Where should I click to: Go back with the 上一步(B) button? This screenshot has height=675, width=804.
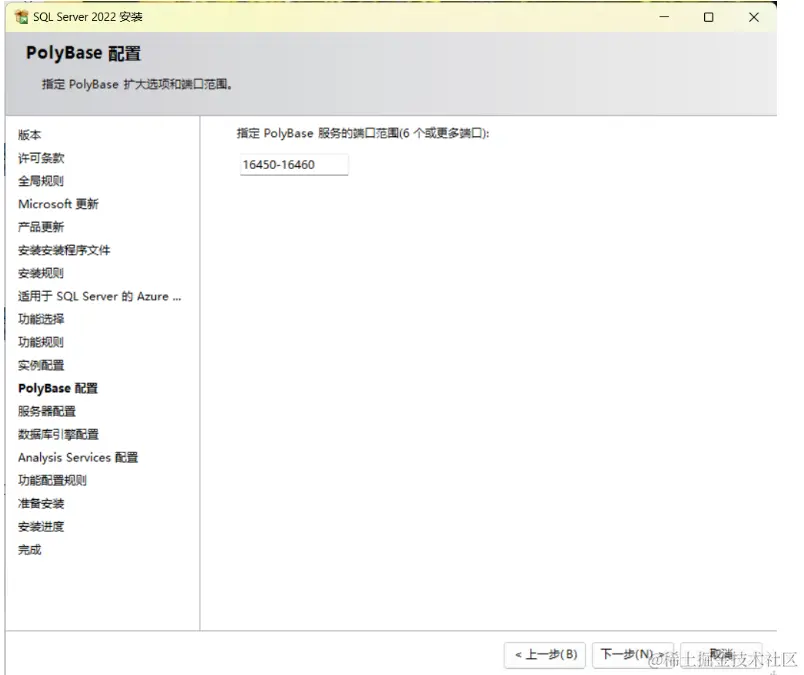pyautogui.click(x=545, y=654)
